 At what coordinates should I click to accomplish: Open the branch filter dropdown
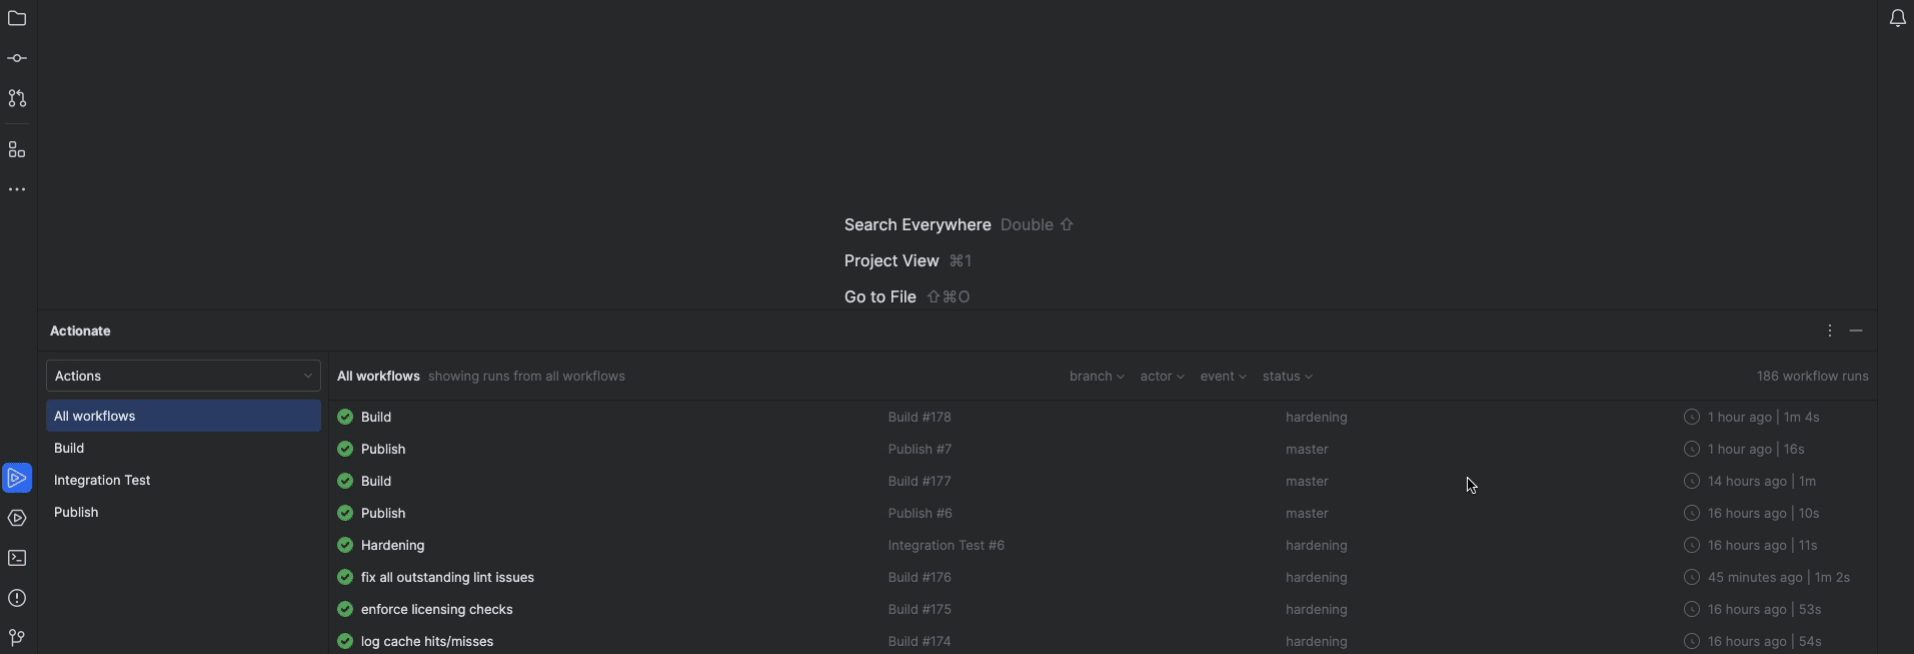(x=1096, y=377)
